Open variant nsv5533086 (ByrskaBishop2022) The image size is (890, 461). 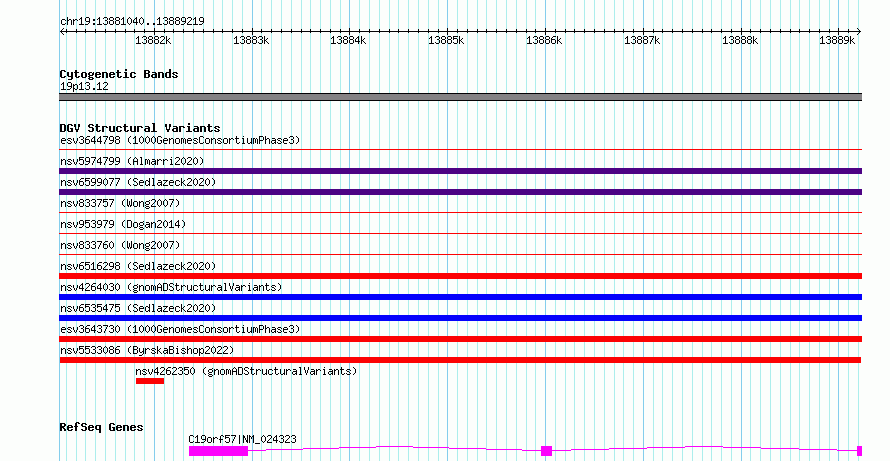click(147, 350)
